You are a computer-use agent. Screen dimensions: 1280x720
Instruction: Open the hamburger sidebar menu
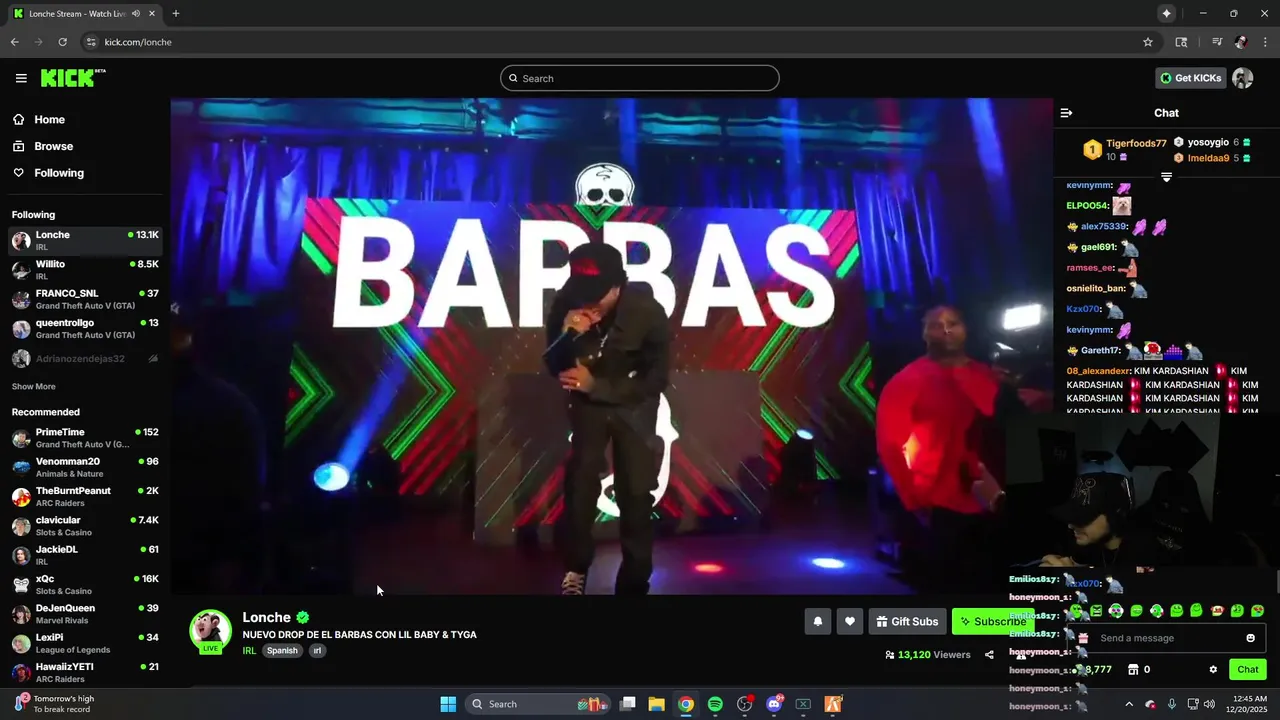(x=21, y=78)
